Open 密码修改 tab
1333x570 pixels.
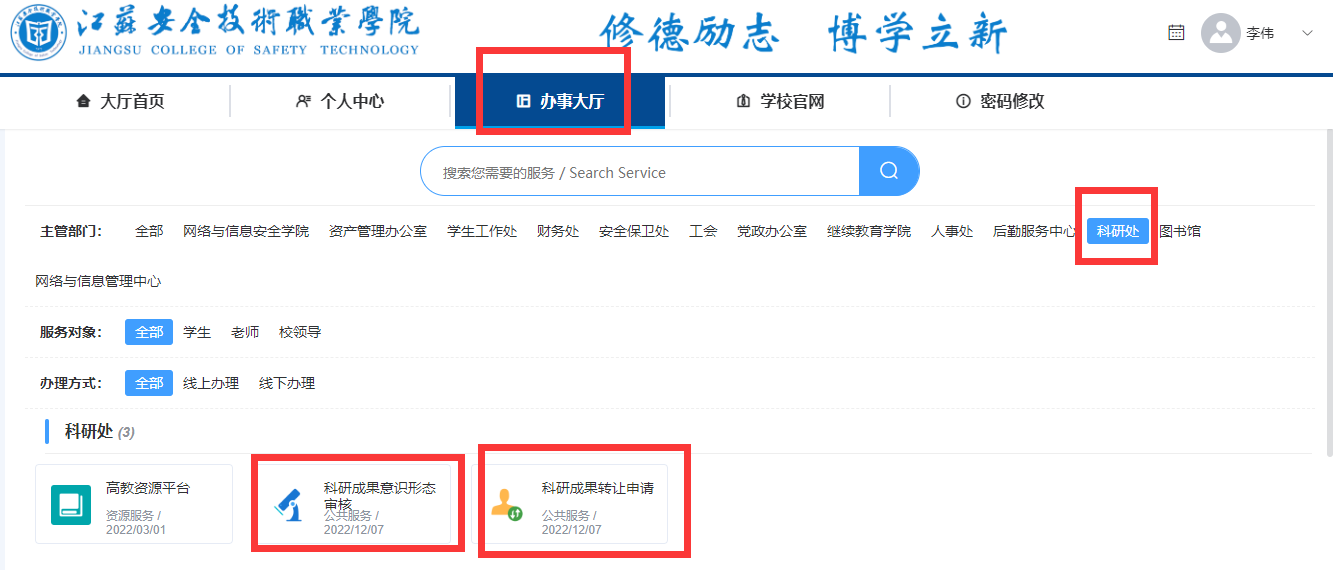click(1000, 101)
